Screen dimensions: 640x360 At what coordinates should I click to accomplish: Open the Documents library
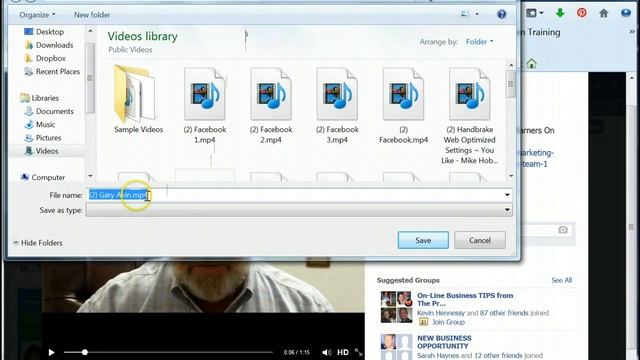click(54, 111)
